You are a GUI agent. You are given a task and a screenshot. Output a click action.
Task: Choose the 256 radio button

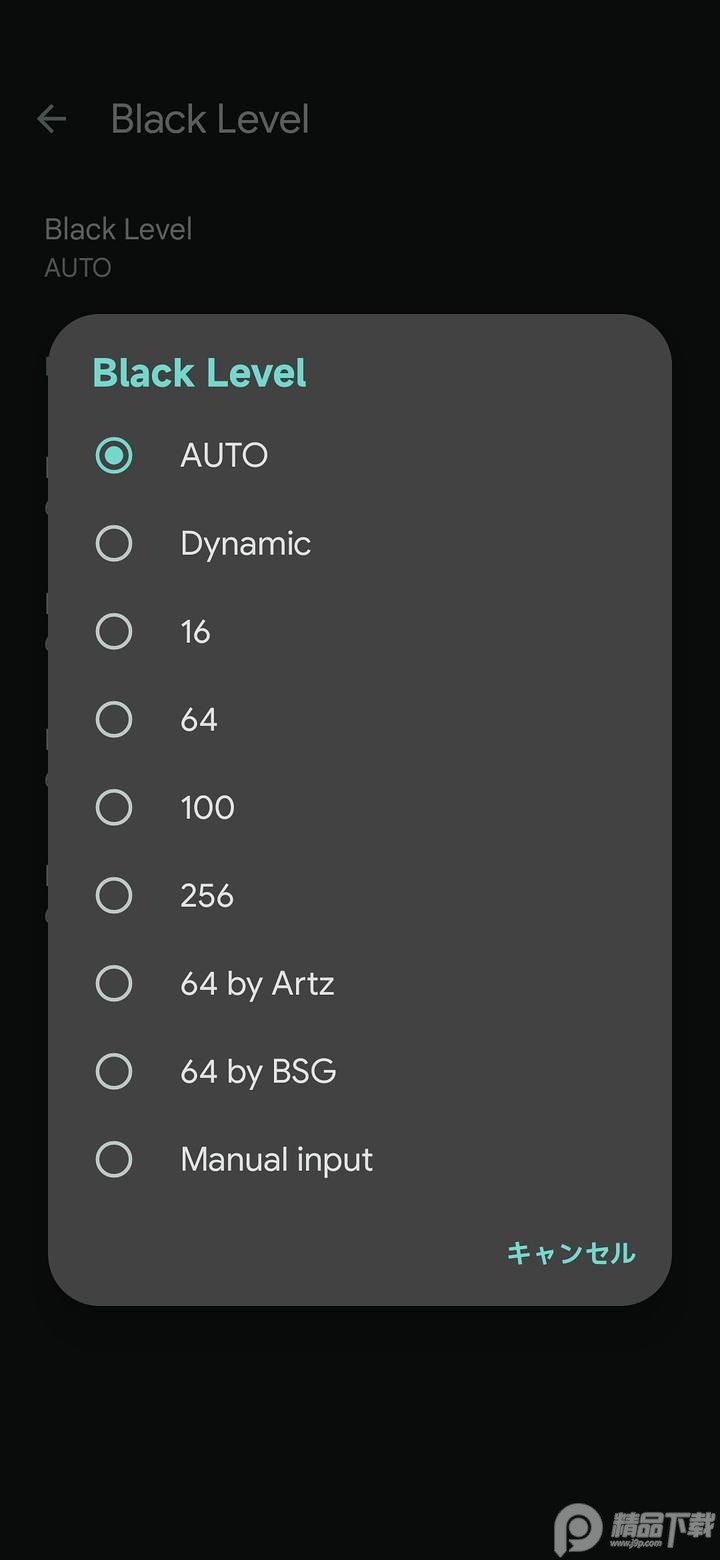(x=114, y=896)
